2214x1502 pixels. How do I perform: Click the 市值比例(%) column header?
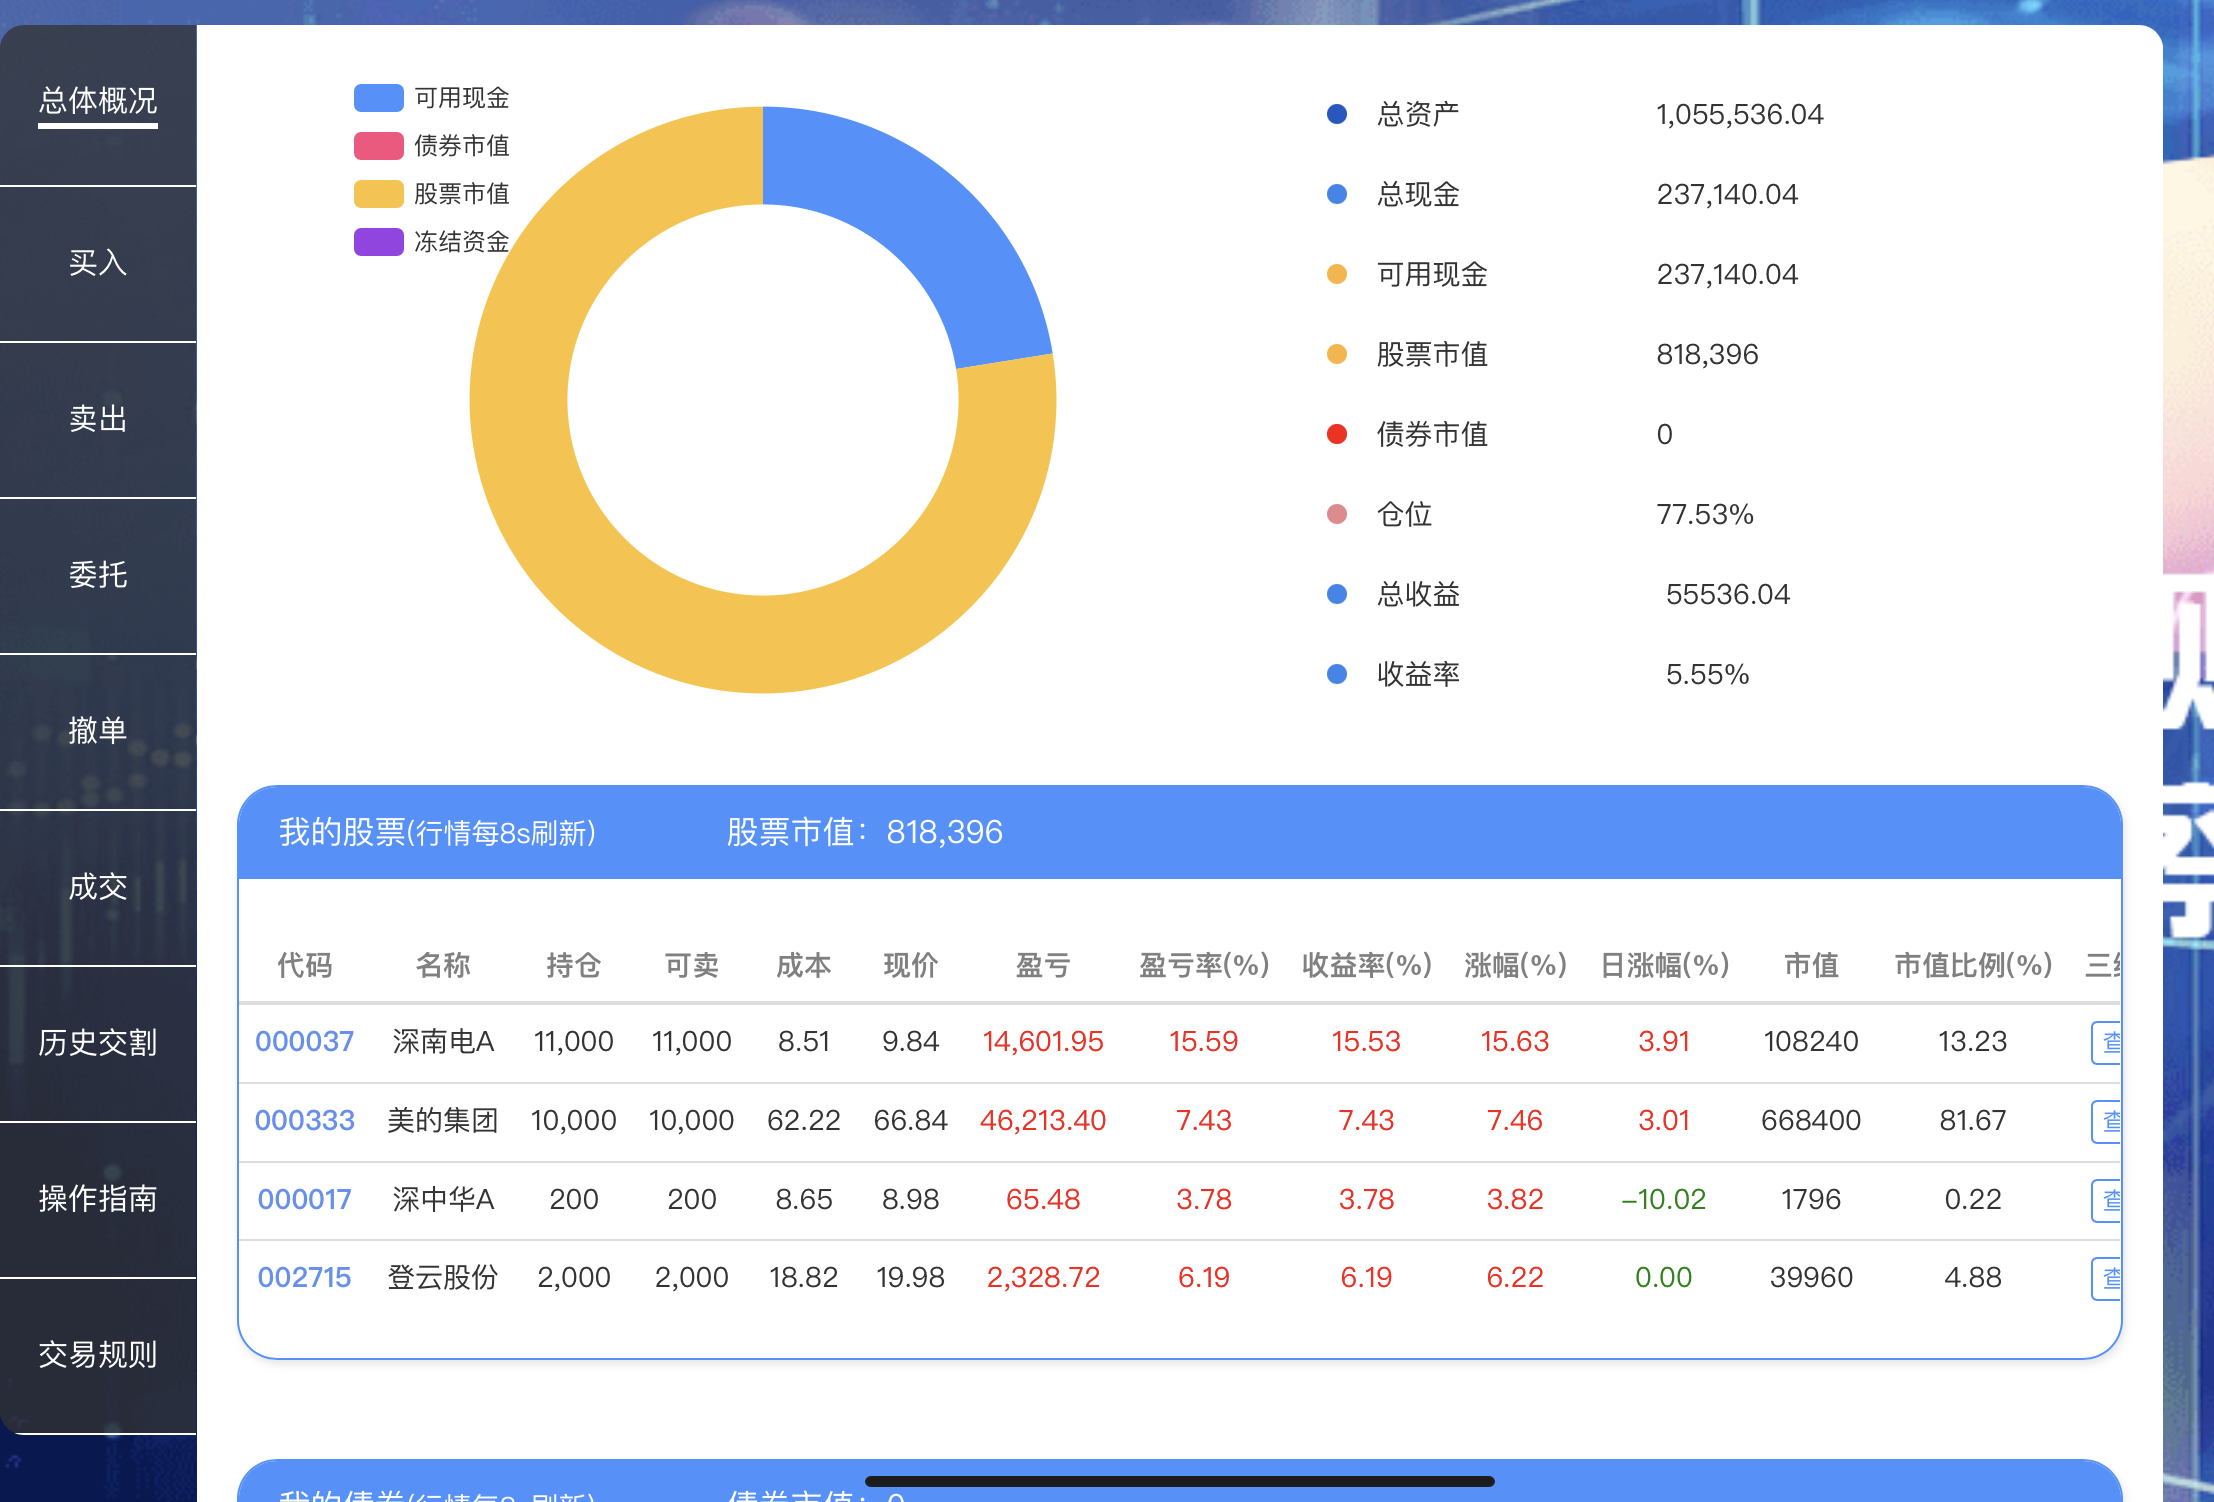[x=1973, y=966]
